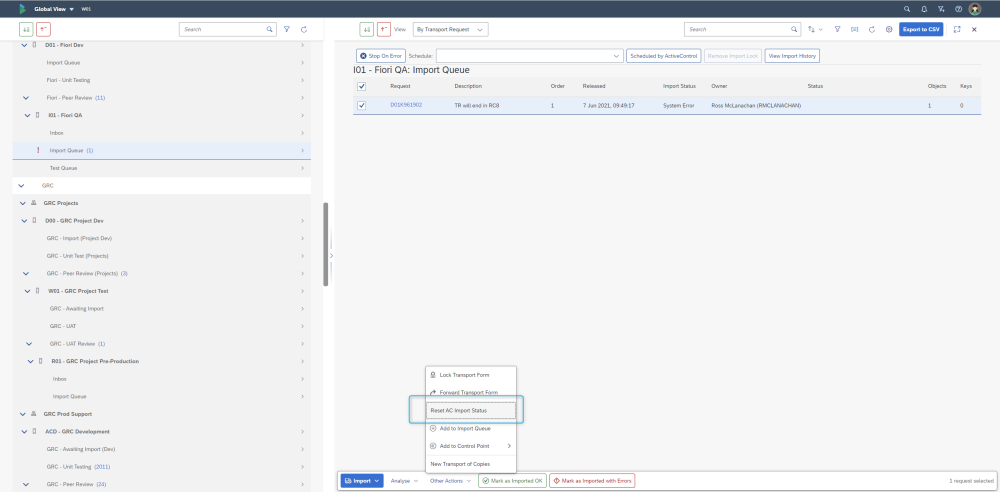Open transport request link D01K961902
The height and width of the screenshot is (492, 1000).
[406, 105]
